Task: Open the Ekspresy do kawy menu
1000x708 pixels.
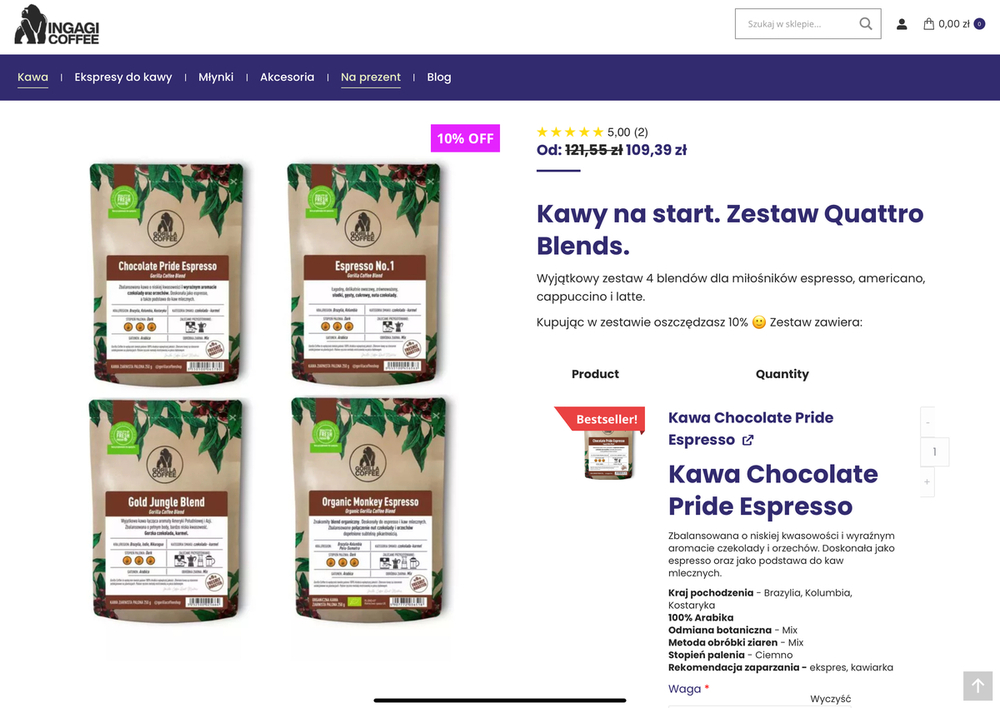Action: pos(123,77)
